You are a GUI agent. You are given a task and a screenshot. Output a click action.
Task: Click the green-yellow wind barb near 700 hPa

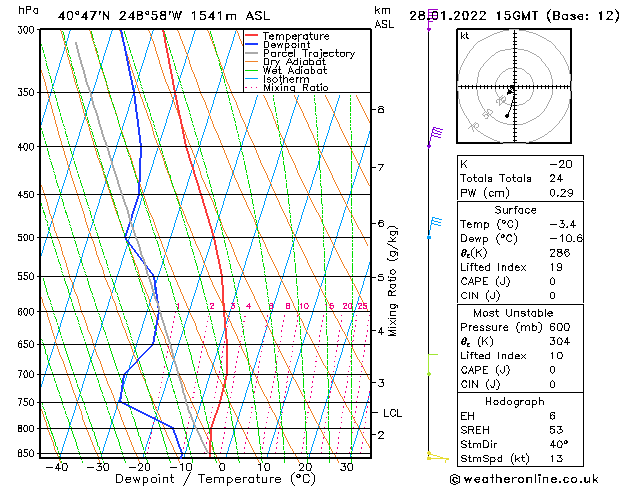(x=432, y=364)
